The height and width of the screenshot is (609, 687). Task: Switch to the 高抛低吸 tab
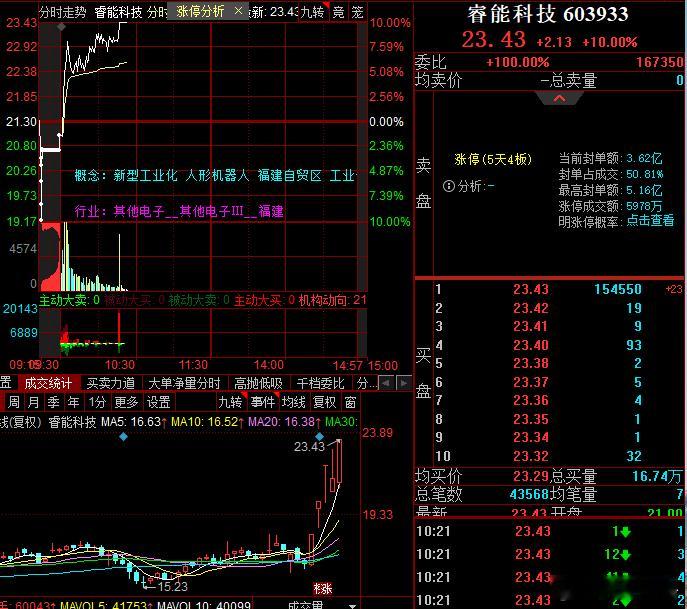(x=258, y=383)
